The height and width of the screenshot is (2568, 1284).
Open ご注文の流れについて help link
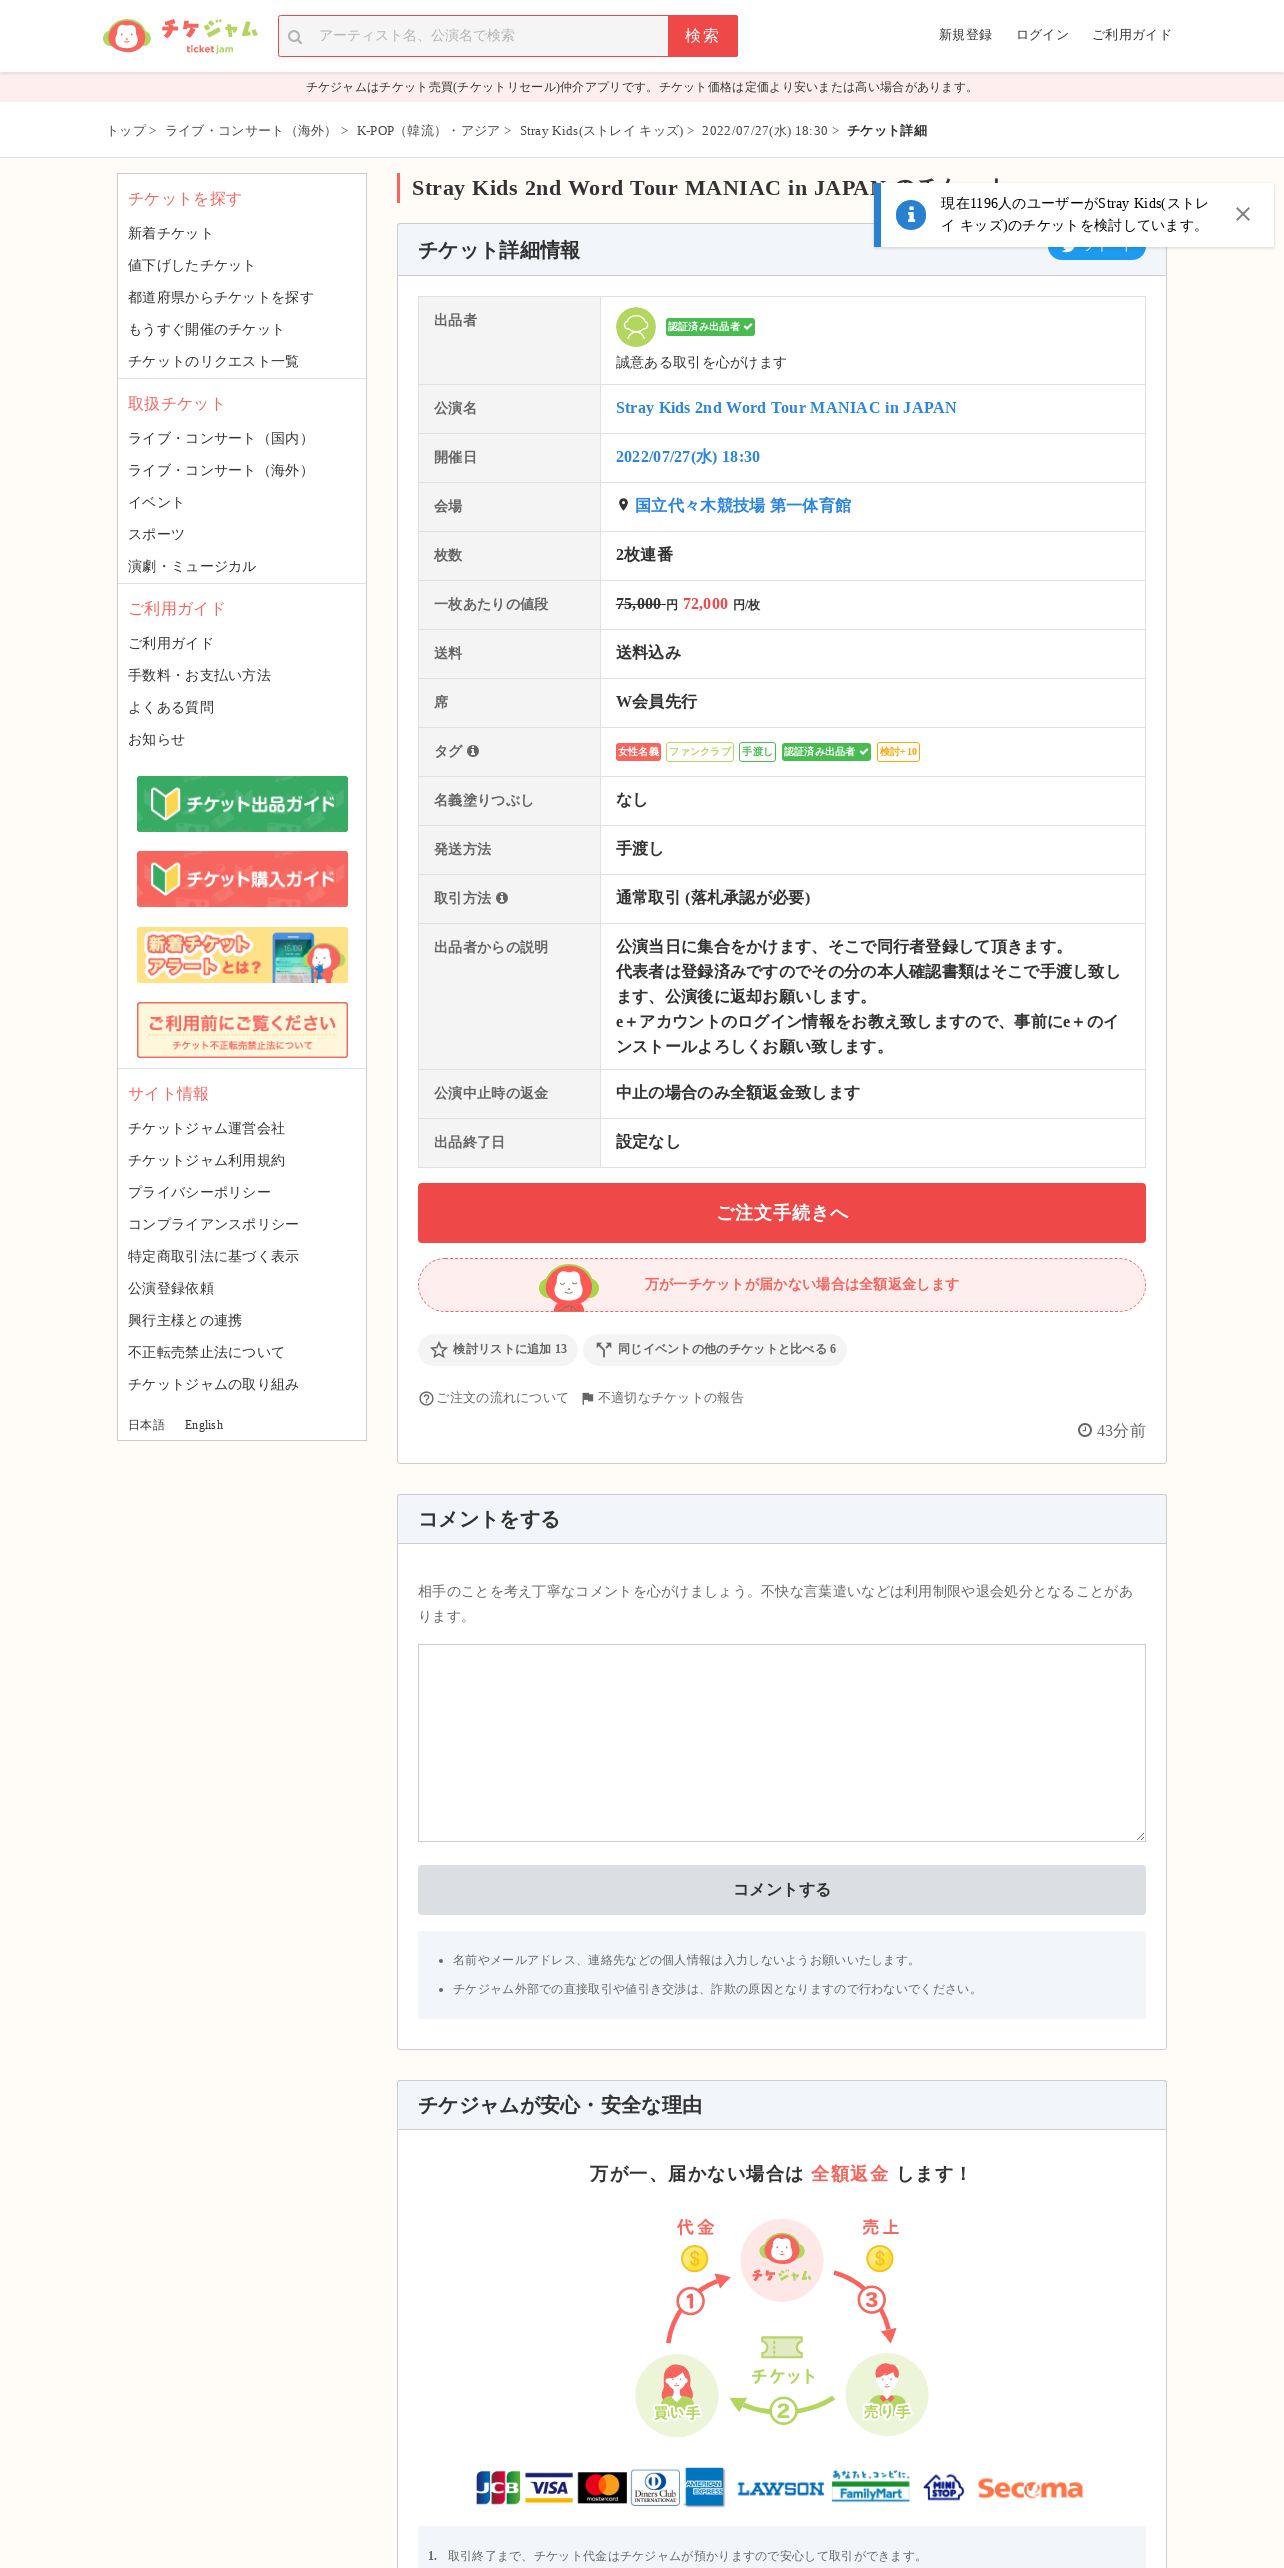tap(493, 1398)
